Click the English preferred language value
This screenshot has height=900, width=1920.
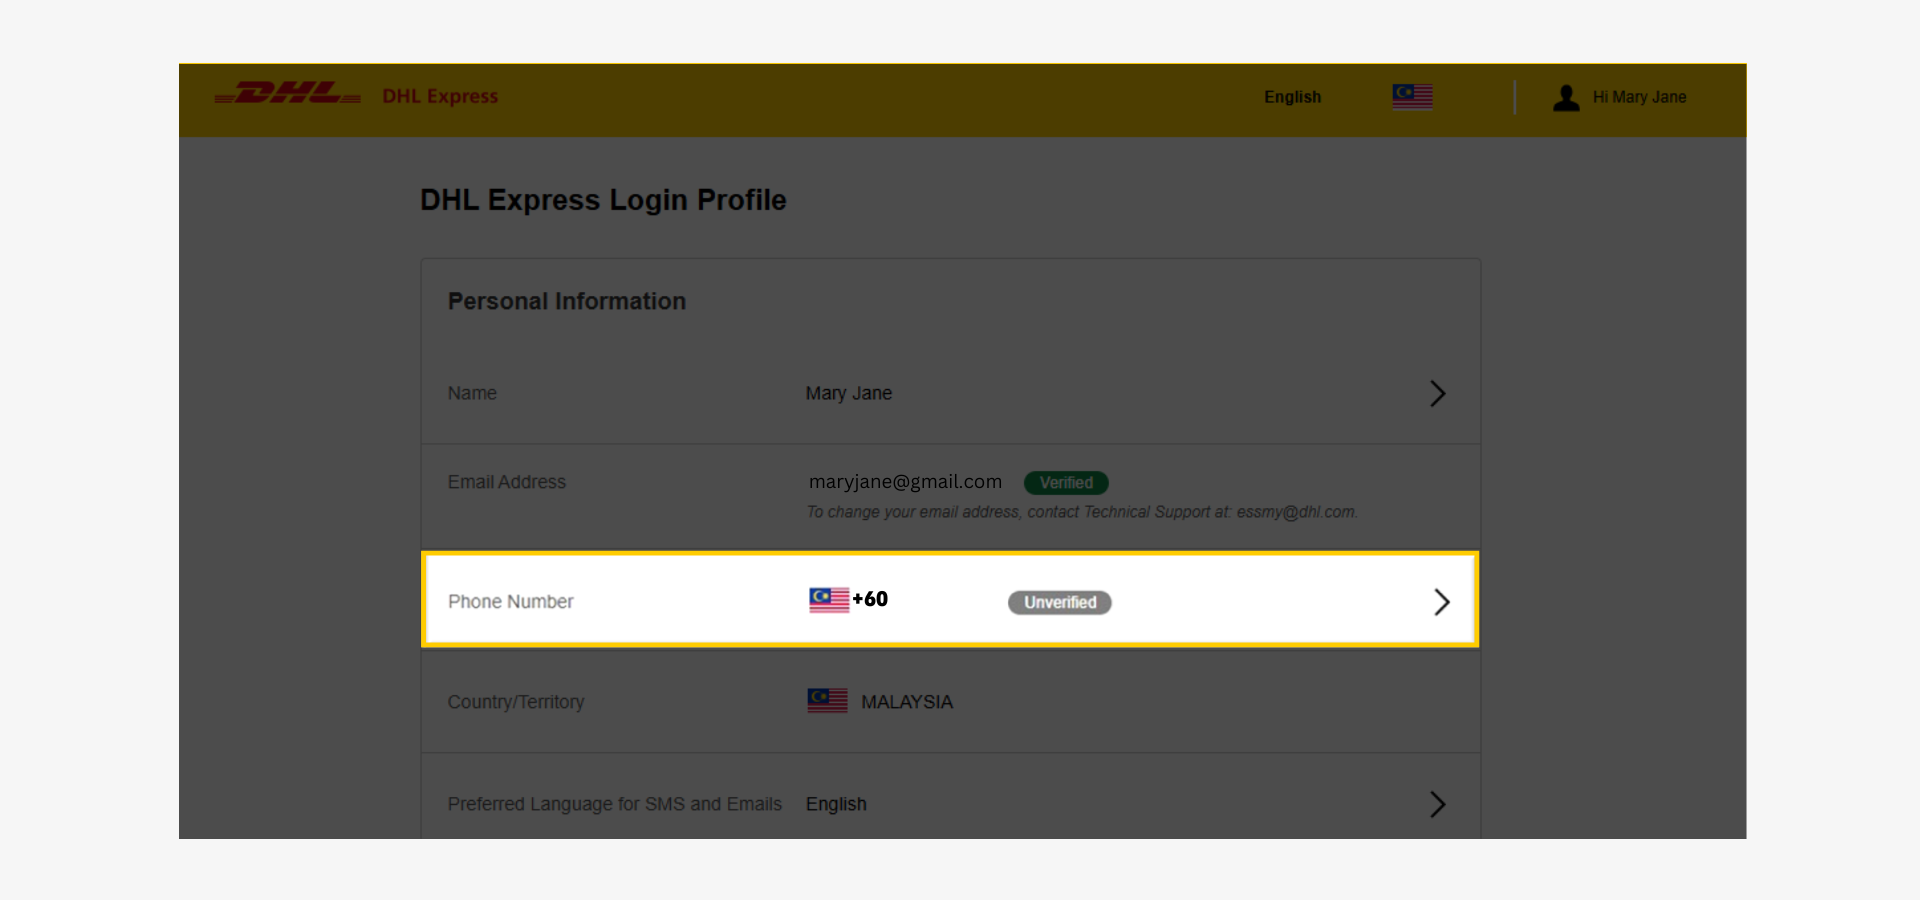(836, 804)
